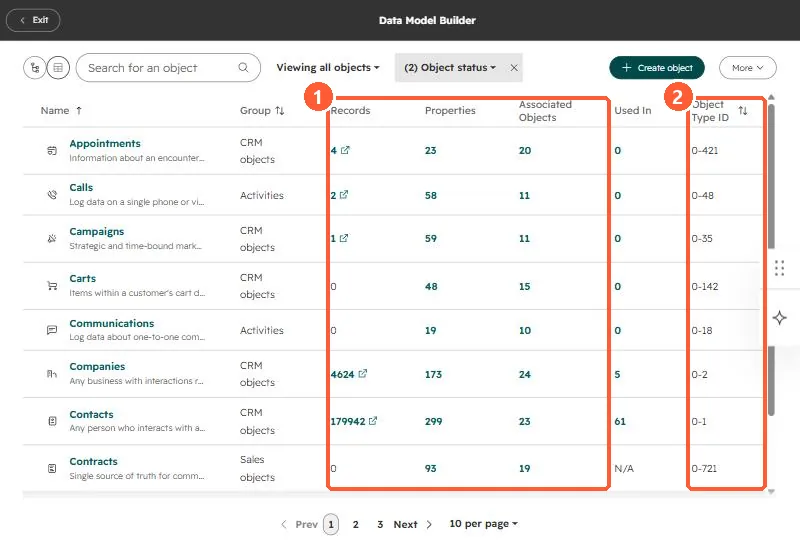Open Contacts records external link icon
The width and height of the screenshot is (800, 553).
[373, 421]
